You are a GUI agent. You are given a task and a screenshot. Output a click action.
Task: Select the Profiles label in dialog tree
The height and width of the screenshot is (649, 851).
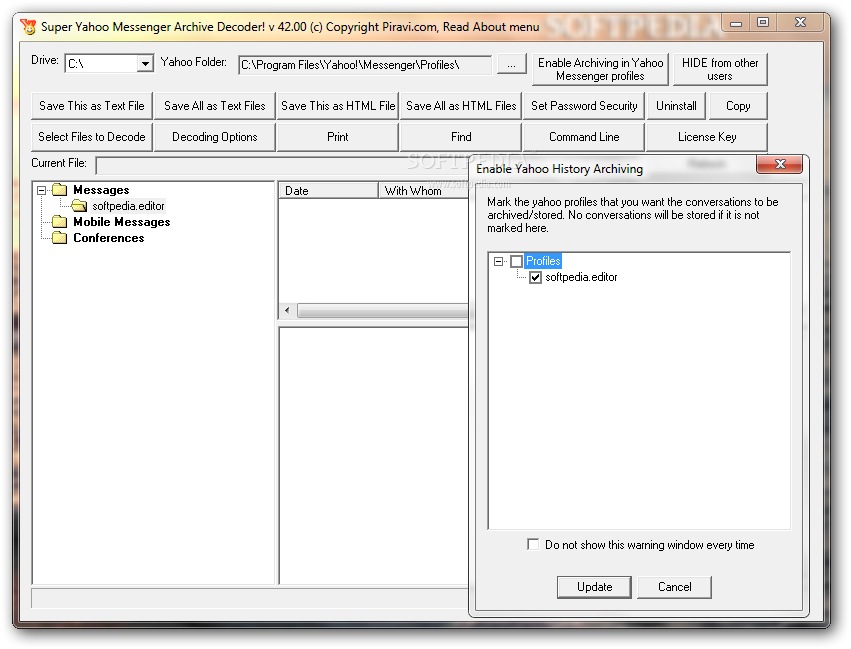coord(543,261)
